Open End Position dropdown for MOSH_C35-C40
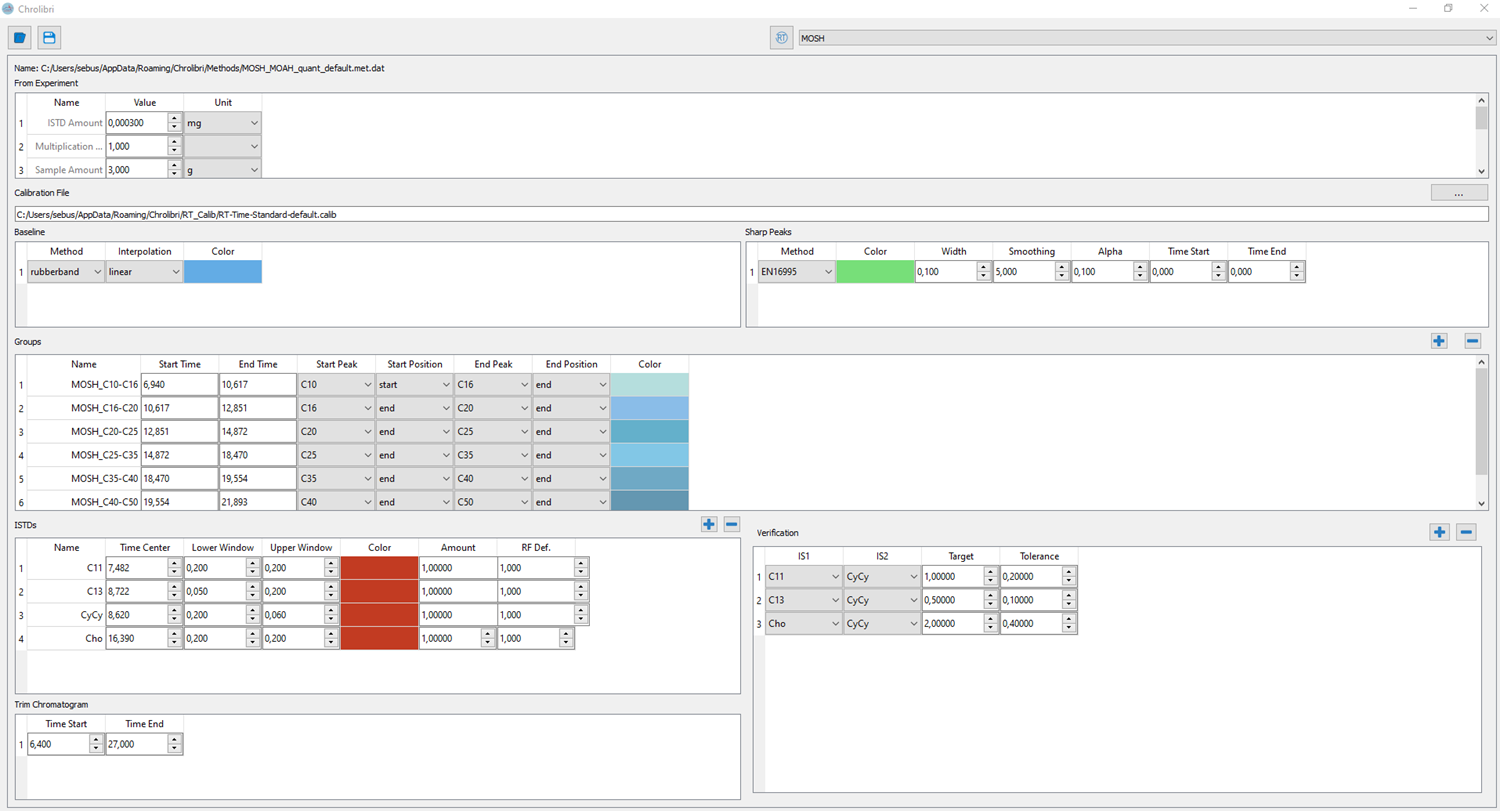Image resolution: width=1500 pixels, height=811 pixels. point(570,479)
